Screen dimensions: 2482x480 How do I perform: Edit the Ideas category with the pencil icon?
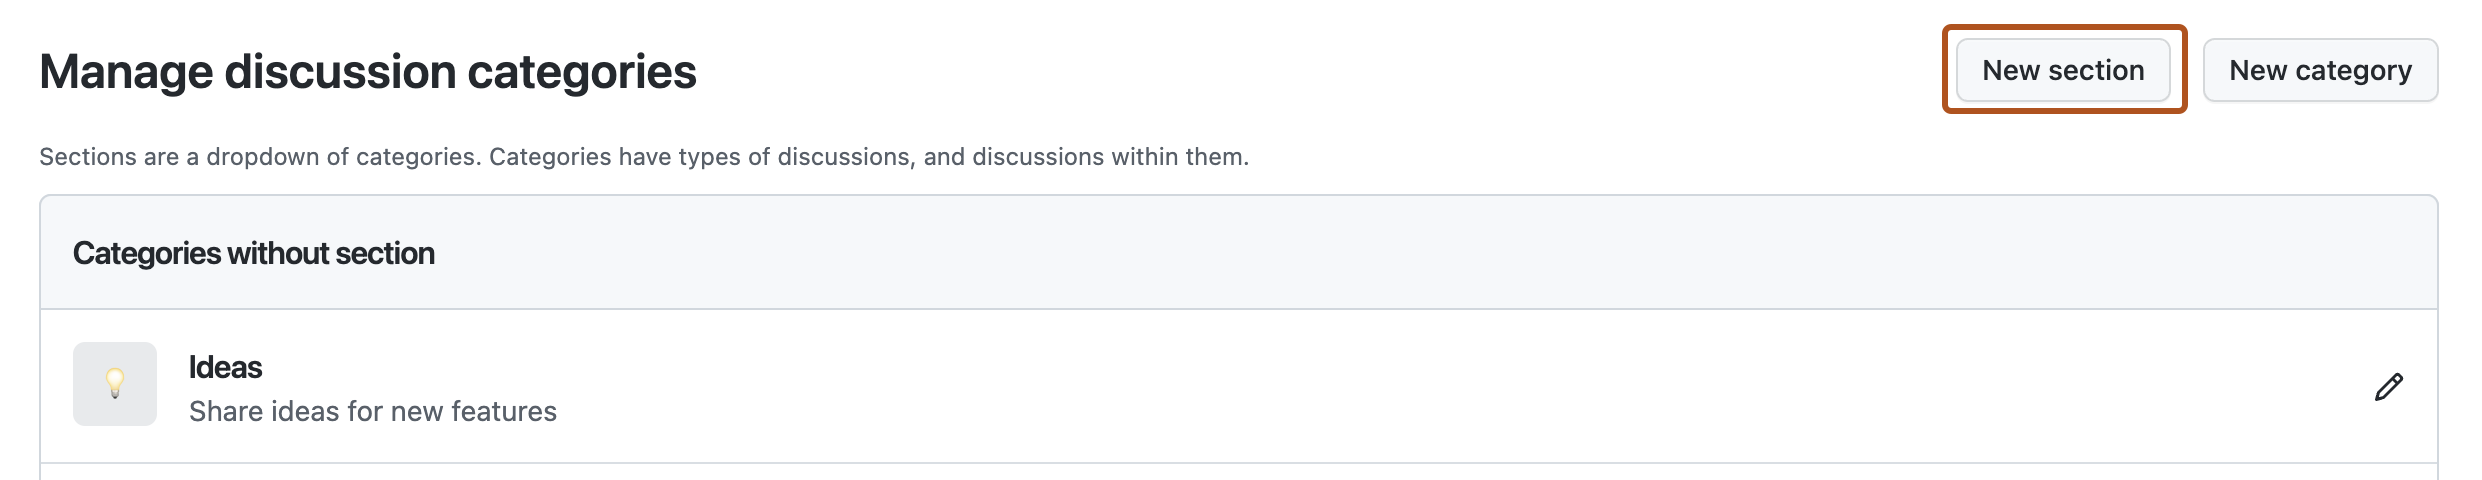[2388, 387]
